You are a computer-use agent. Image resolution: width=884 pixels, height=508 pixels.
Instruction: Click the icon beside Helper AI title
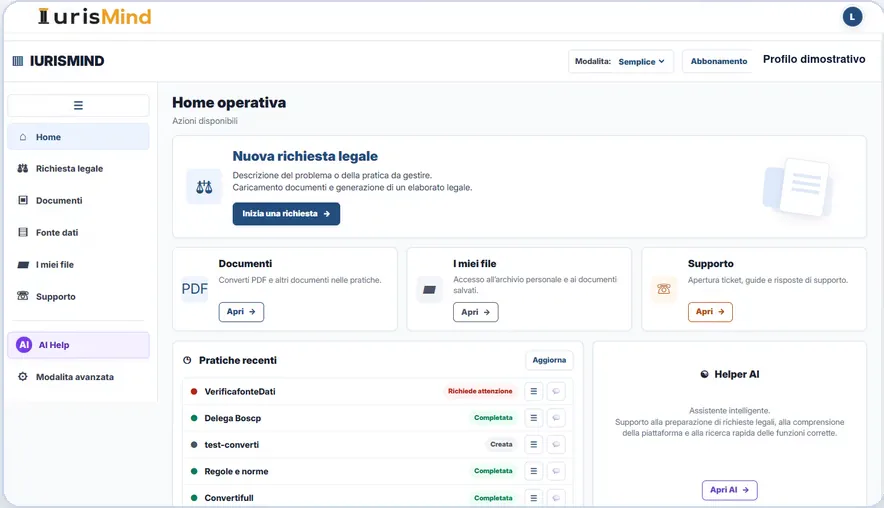pyautogui.click(x=704, y=374)
